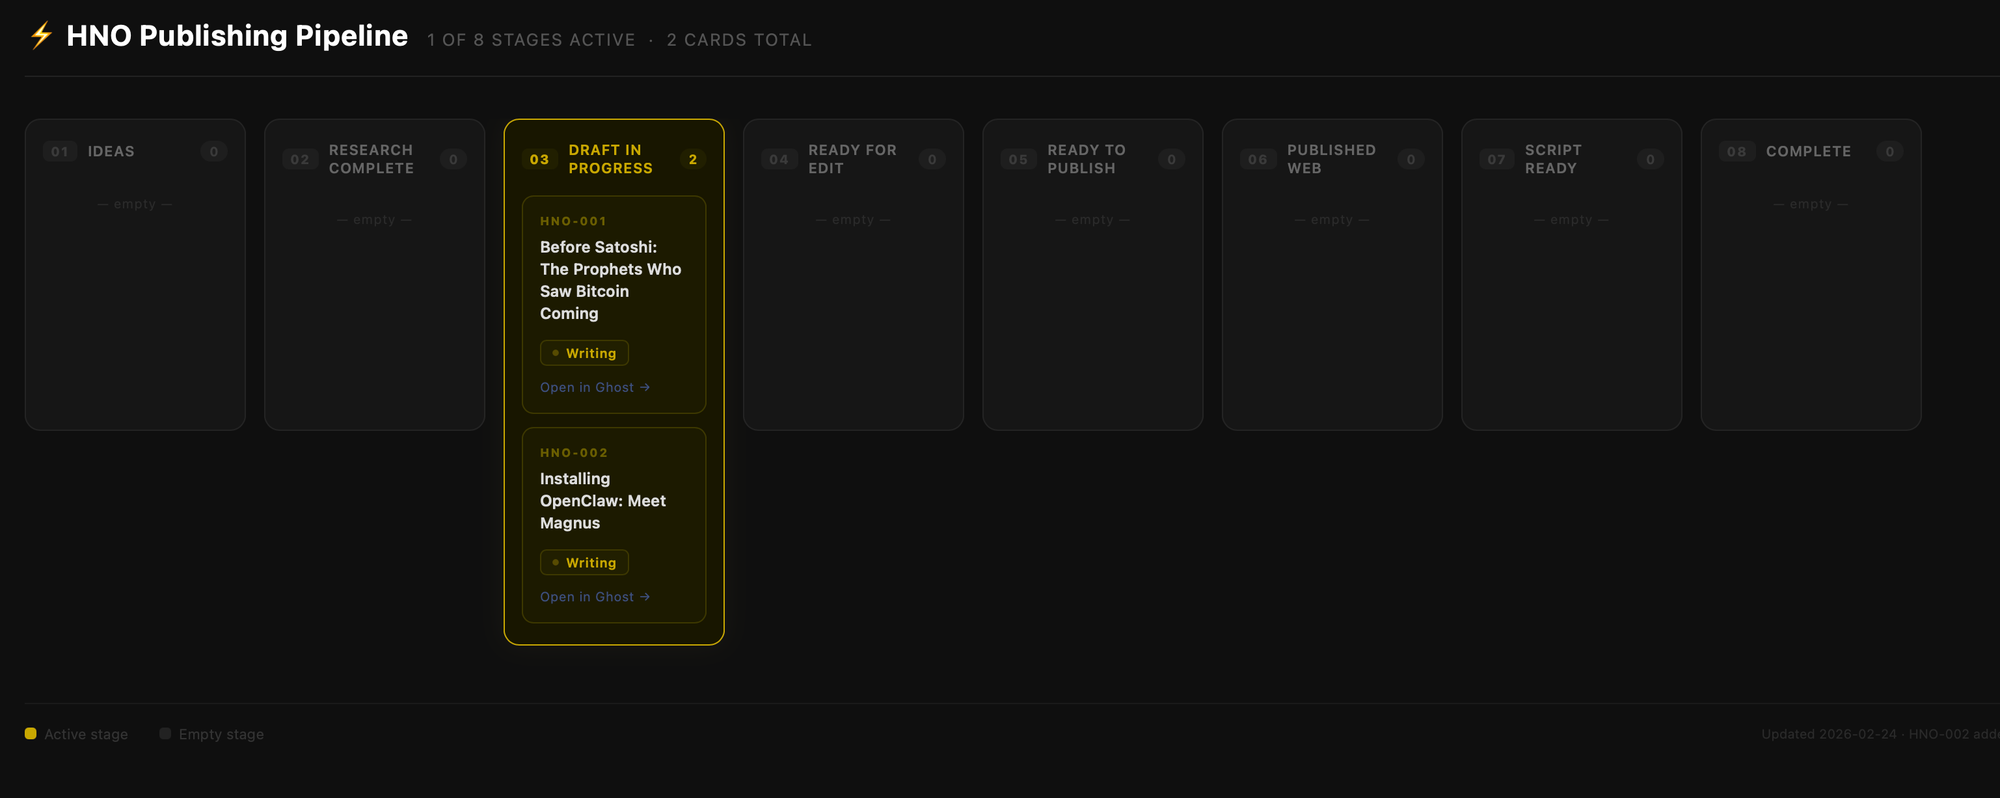Click the 05 Ready To Publish number badge
Image resolution: width=2000 pixels, height=798 pixels.
point(1018,160)
